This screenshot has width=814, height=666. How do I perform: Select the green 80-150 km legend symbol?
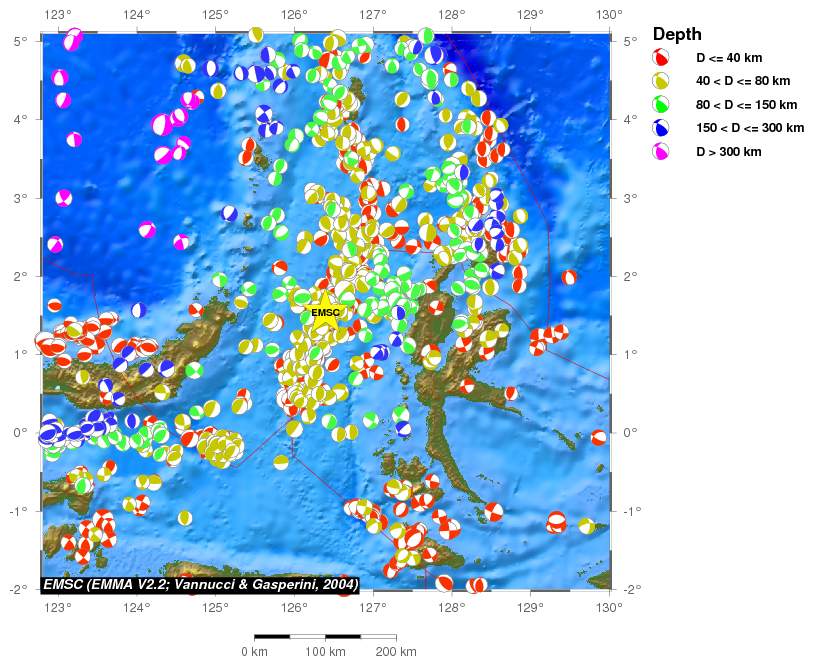pyautogui.click(x=660, y=104)
